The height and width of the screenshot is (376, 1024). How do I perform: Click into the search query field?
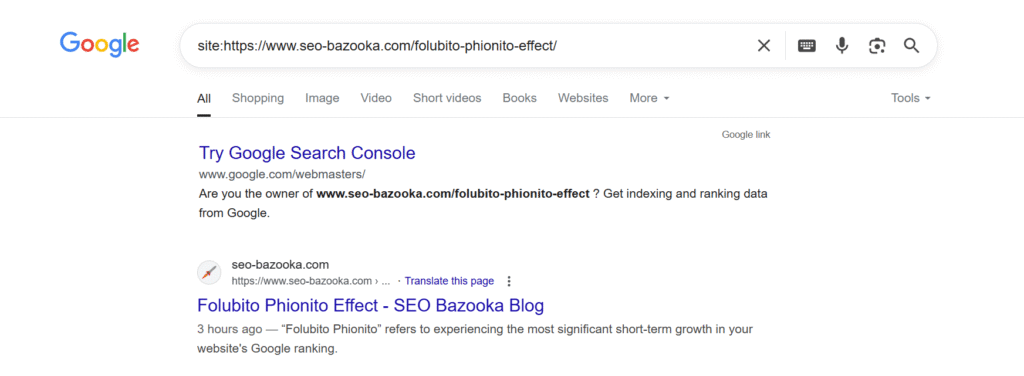(x=470, y=46)
